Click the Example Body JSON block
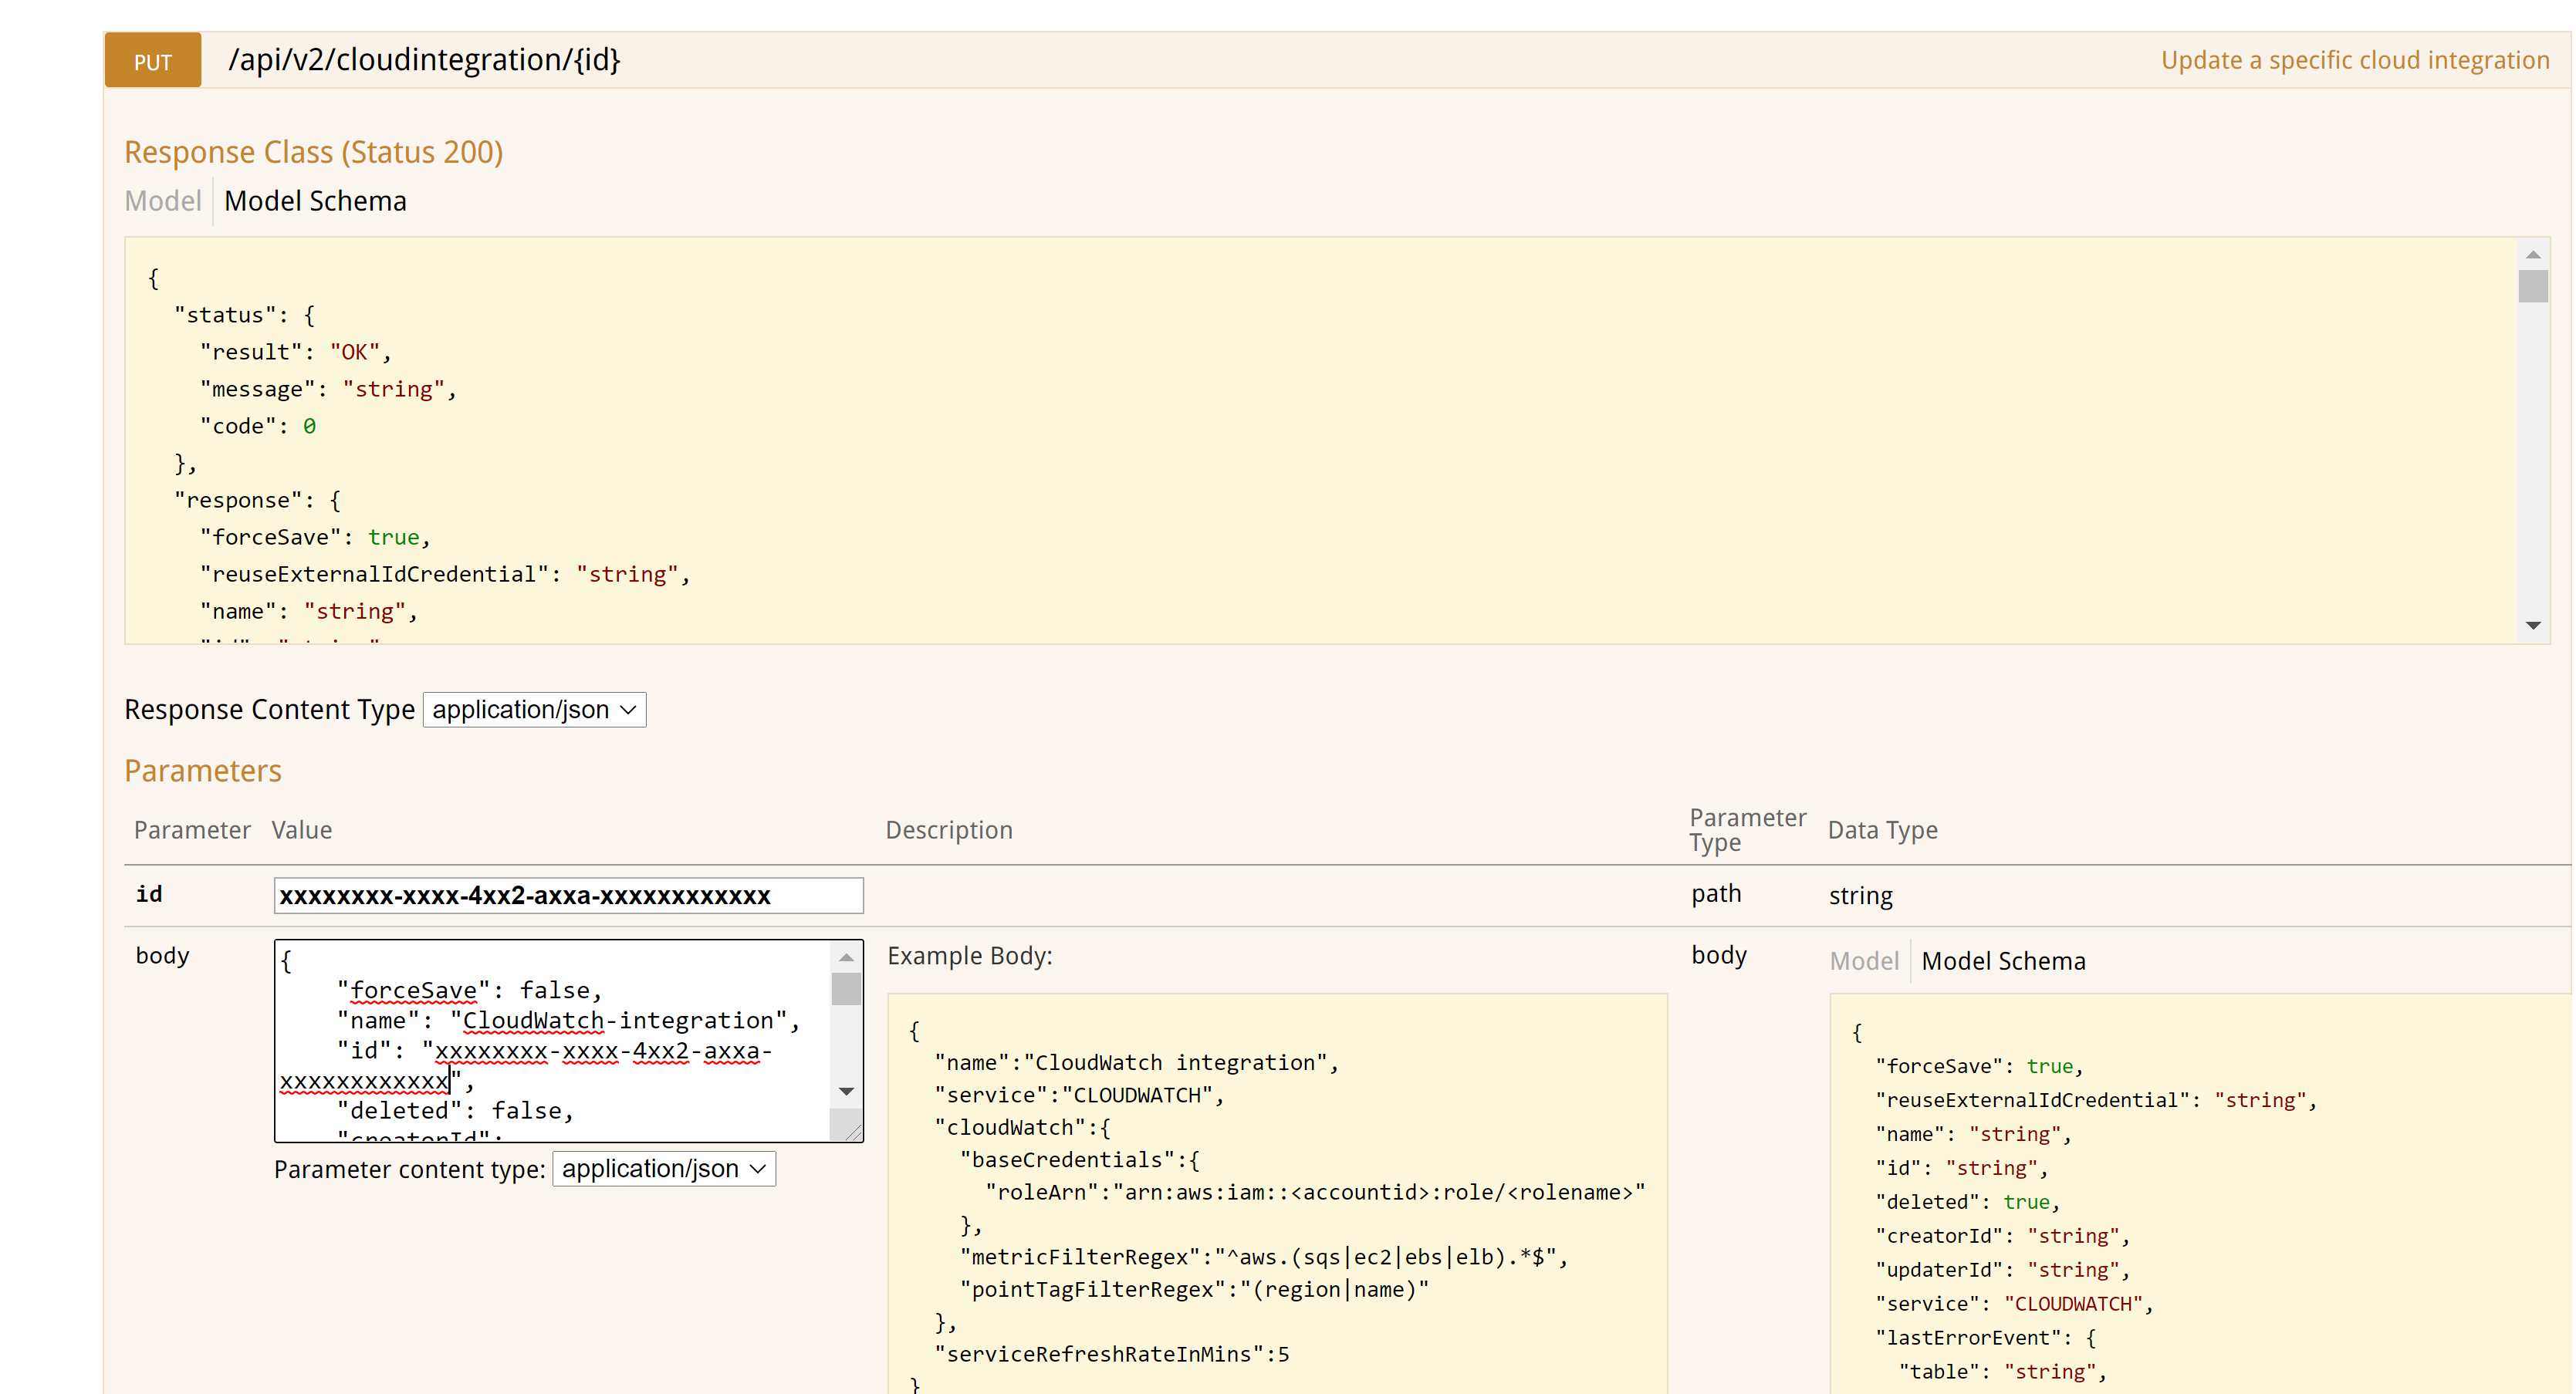This screenshot has height=1394, width=2576. click(x=1276, y=1190)
